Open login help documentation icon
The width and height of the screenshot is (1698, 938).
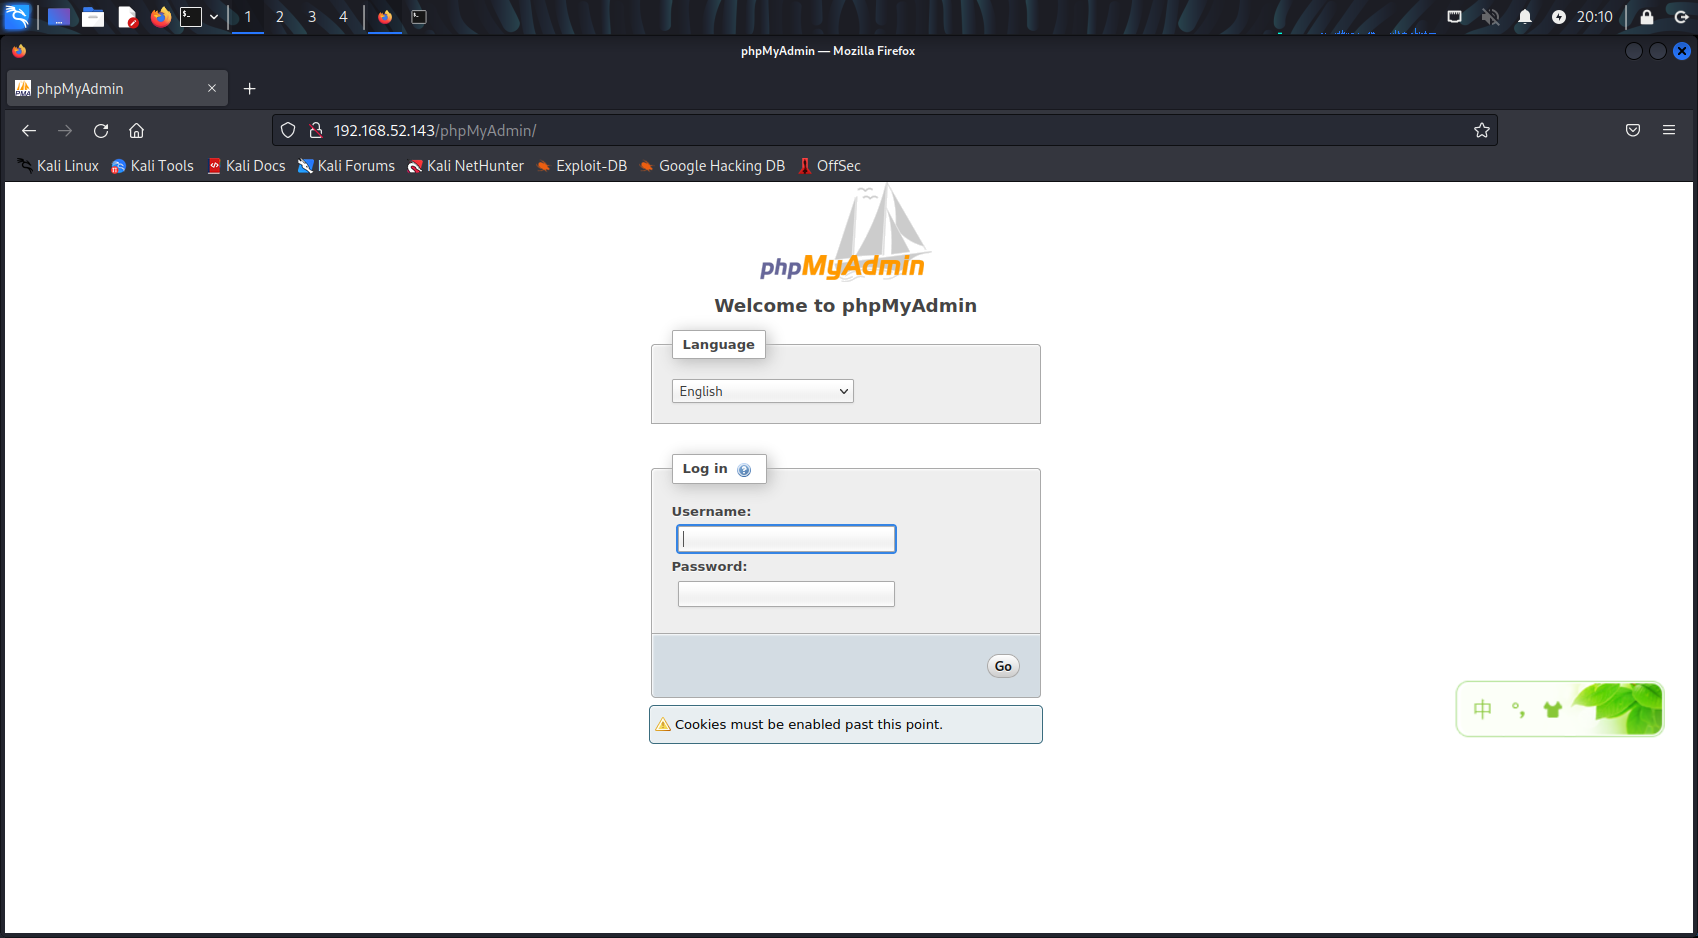[744, 470]
